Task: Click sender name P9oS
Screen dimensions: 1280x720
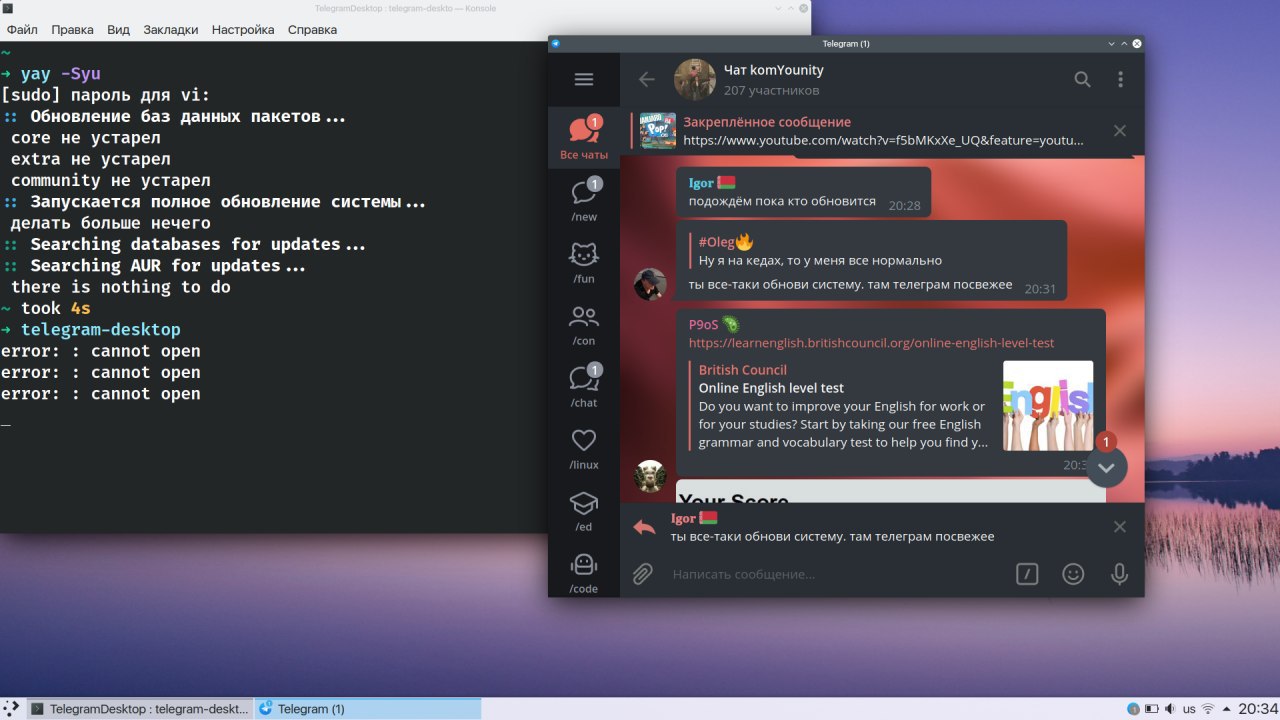Action: 703,324
